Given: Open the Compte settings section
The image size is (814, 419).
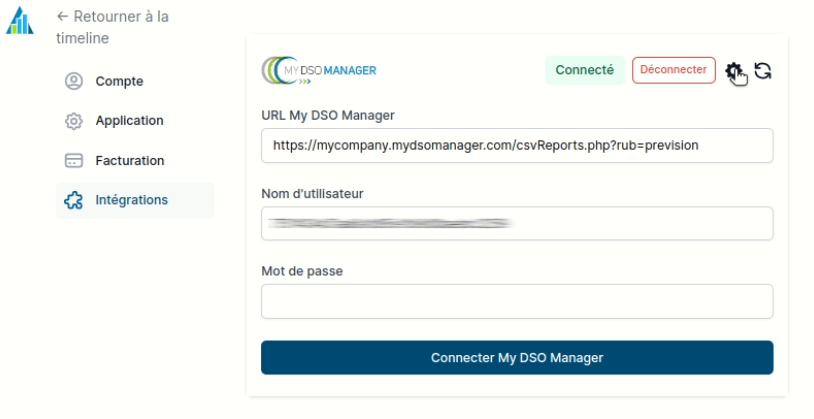Looking at the screenshot, I should click(119, 82).
